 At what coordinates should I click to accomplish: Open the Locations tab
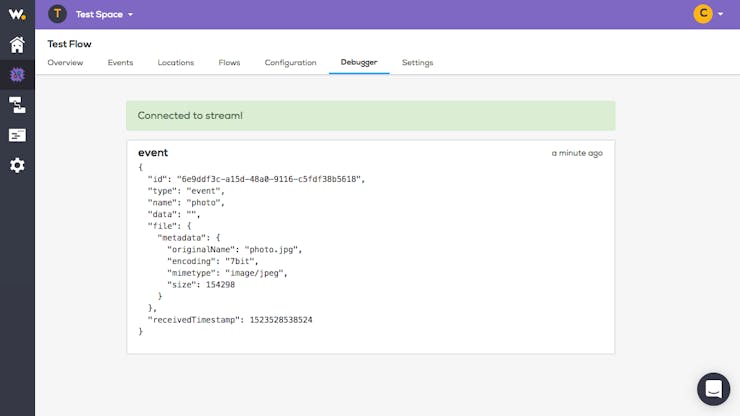(x=176, y=62)
